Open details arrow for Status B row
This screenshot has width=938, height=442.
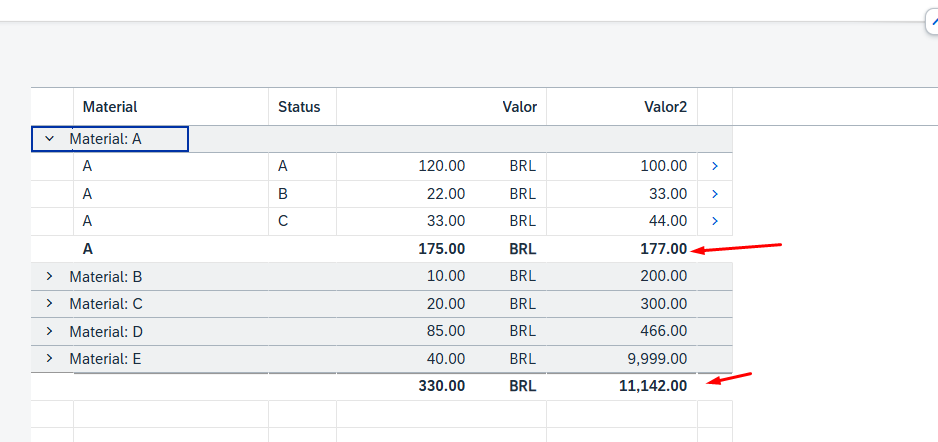714,194
